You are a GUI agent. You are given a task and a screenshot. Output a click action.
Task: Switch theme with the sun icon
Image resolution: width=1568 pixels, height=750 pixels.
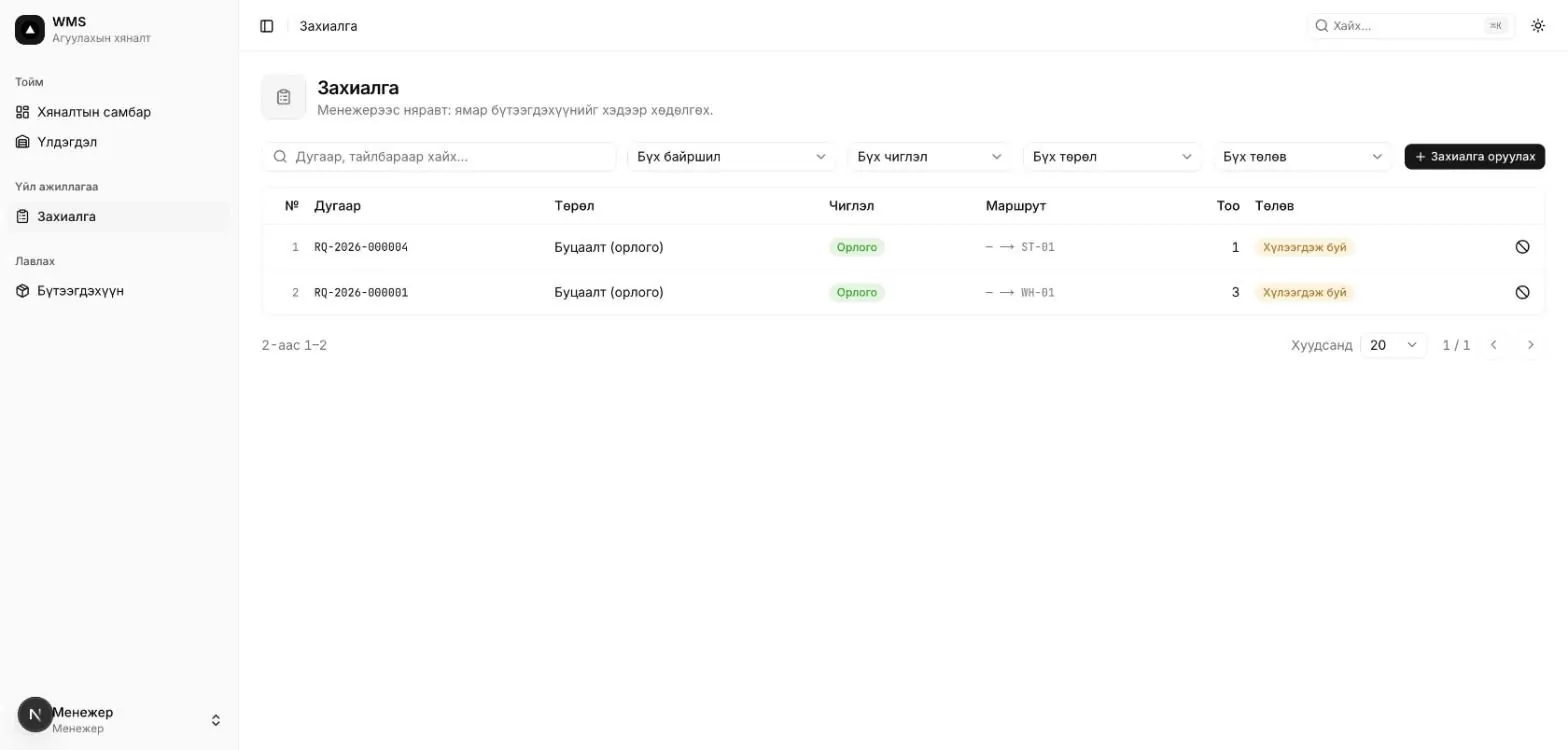coord(1538,26)
